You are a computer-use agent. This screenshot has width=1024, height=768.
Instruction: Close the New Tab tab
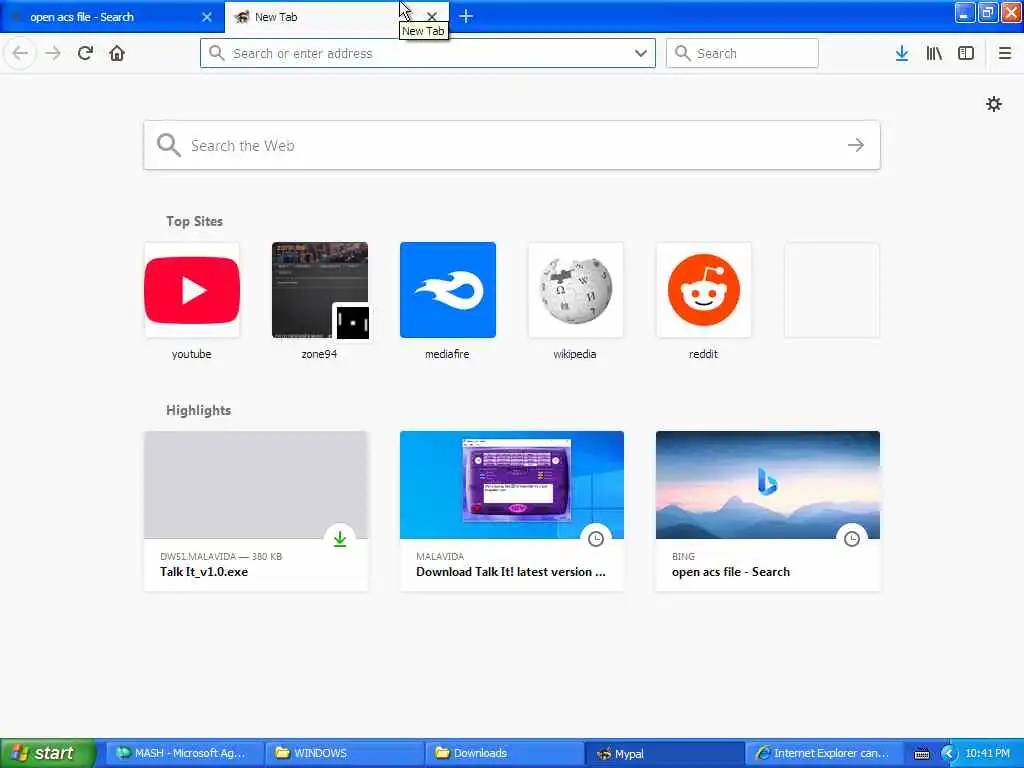[432, 17]
